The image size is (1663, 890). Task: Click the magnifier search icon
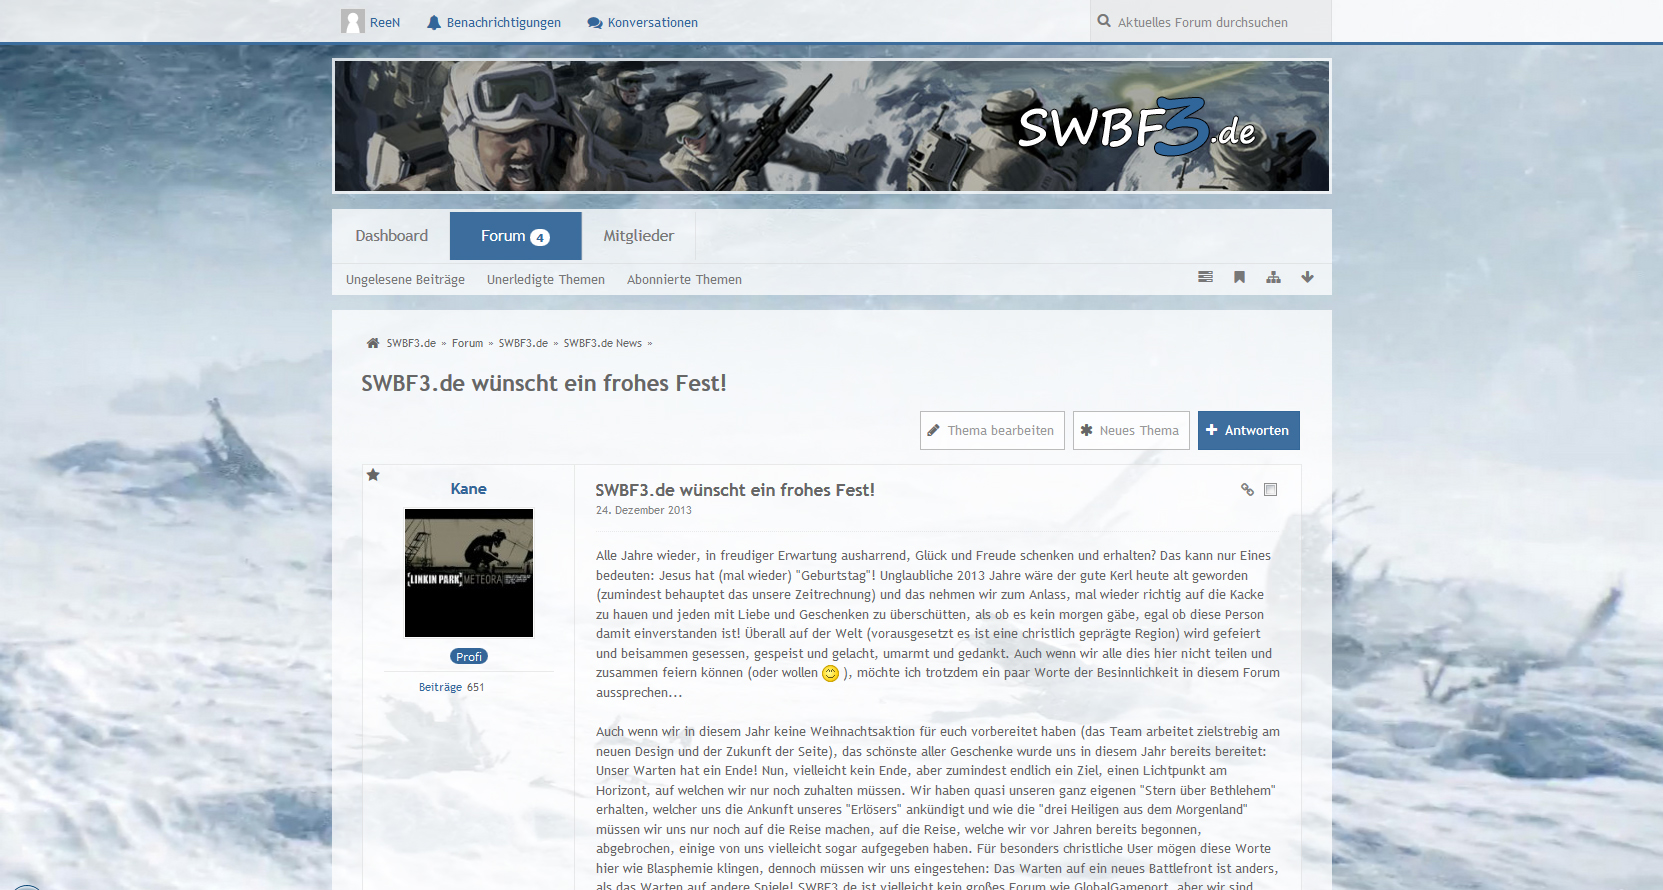coord(1104,21)
